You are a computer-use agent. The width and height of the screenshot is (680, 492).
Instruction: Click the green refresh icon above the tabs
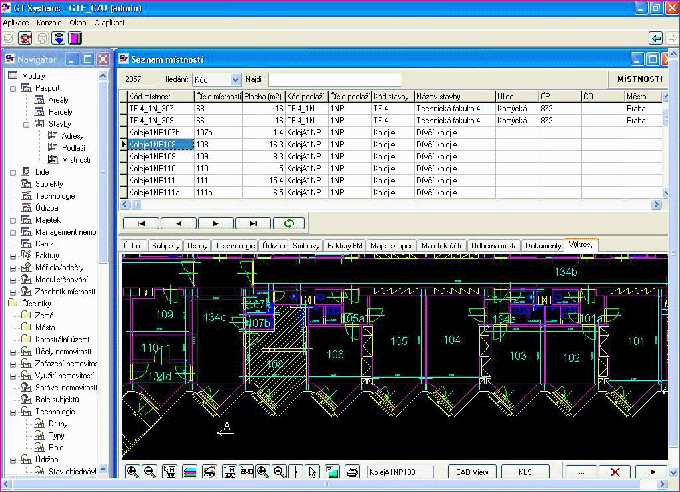click(x=289, y=223)
